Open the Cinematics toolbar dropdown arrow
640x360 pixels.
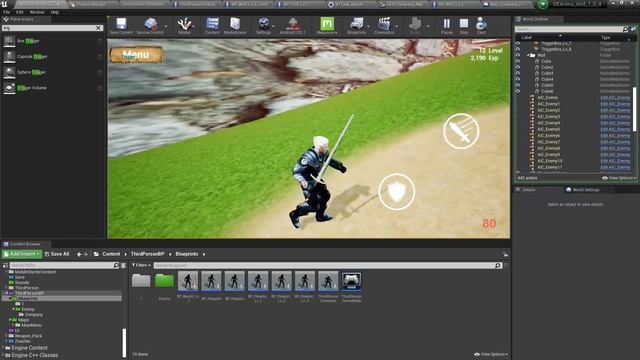[396, 27]
